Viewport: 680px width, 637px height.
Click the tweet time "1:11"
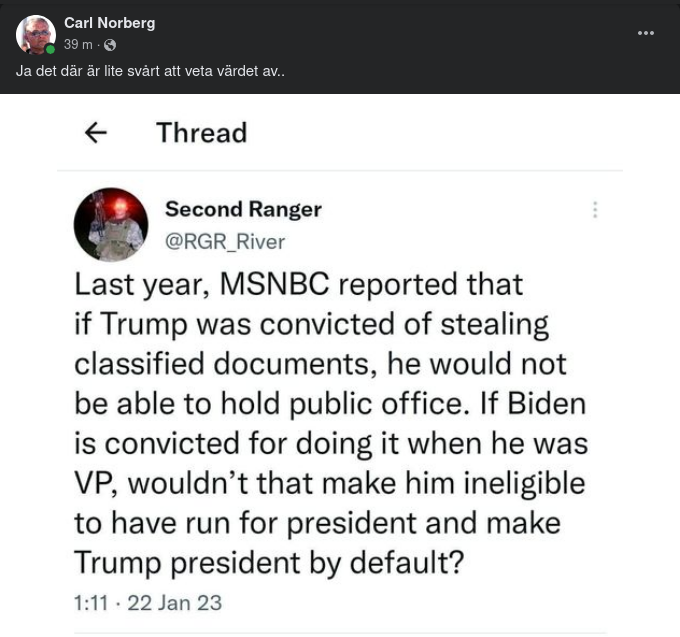click(89, 603)
